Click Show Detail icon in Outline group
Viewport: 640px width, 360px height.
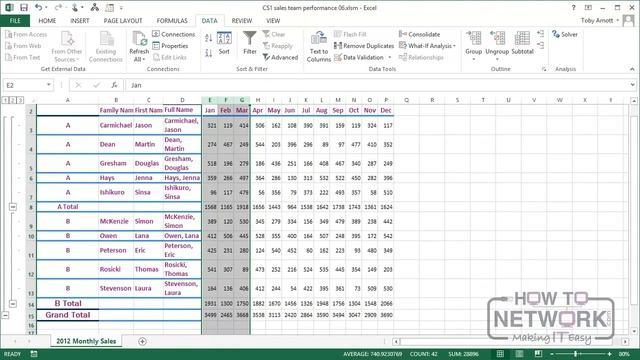540,33
